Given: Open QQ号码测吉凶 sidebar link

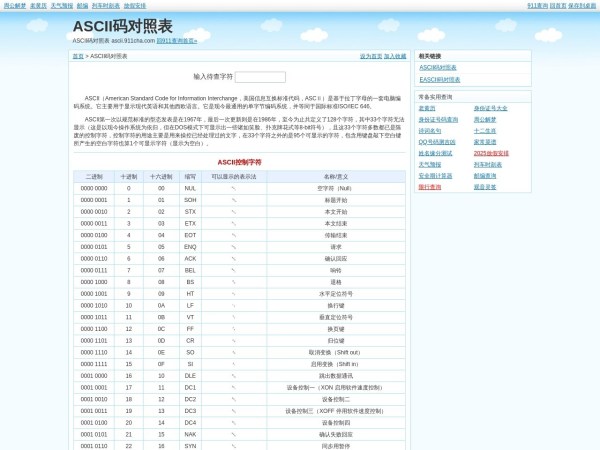Looking at the screenshot, I should point(437,142).
